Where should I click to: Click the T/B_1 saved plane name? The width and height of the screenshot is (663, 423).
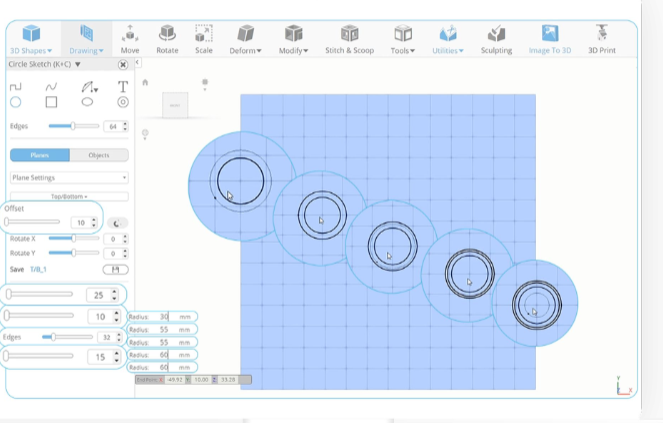[38, 269]
